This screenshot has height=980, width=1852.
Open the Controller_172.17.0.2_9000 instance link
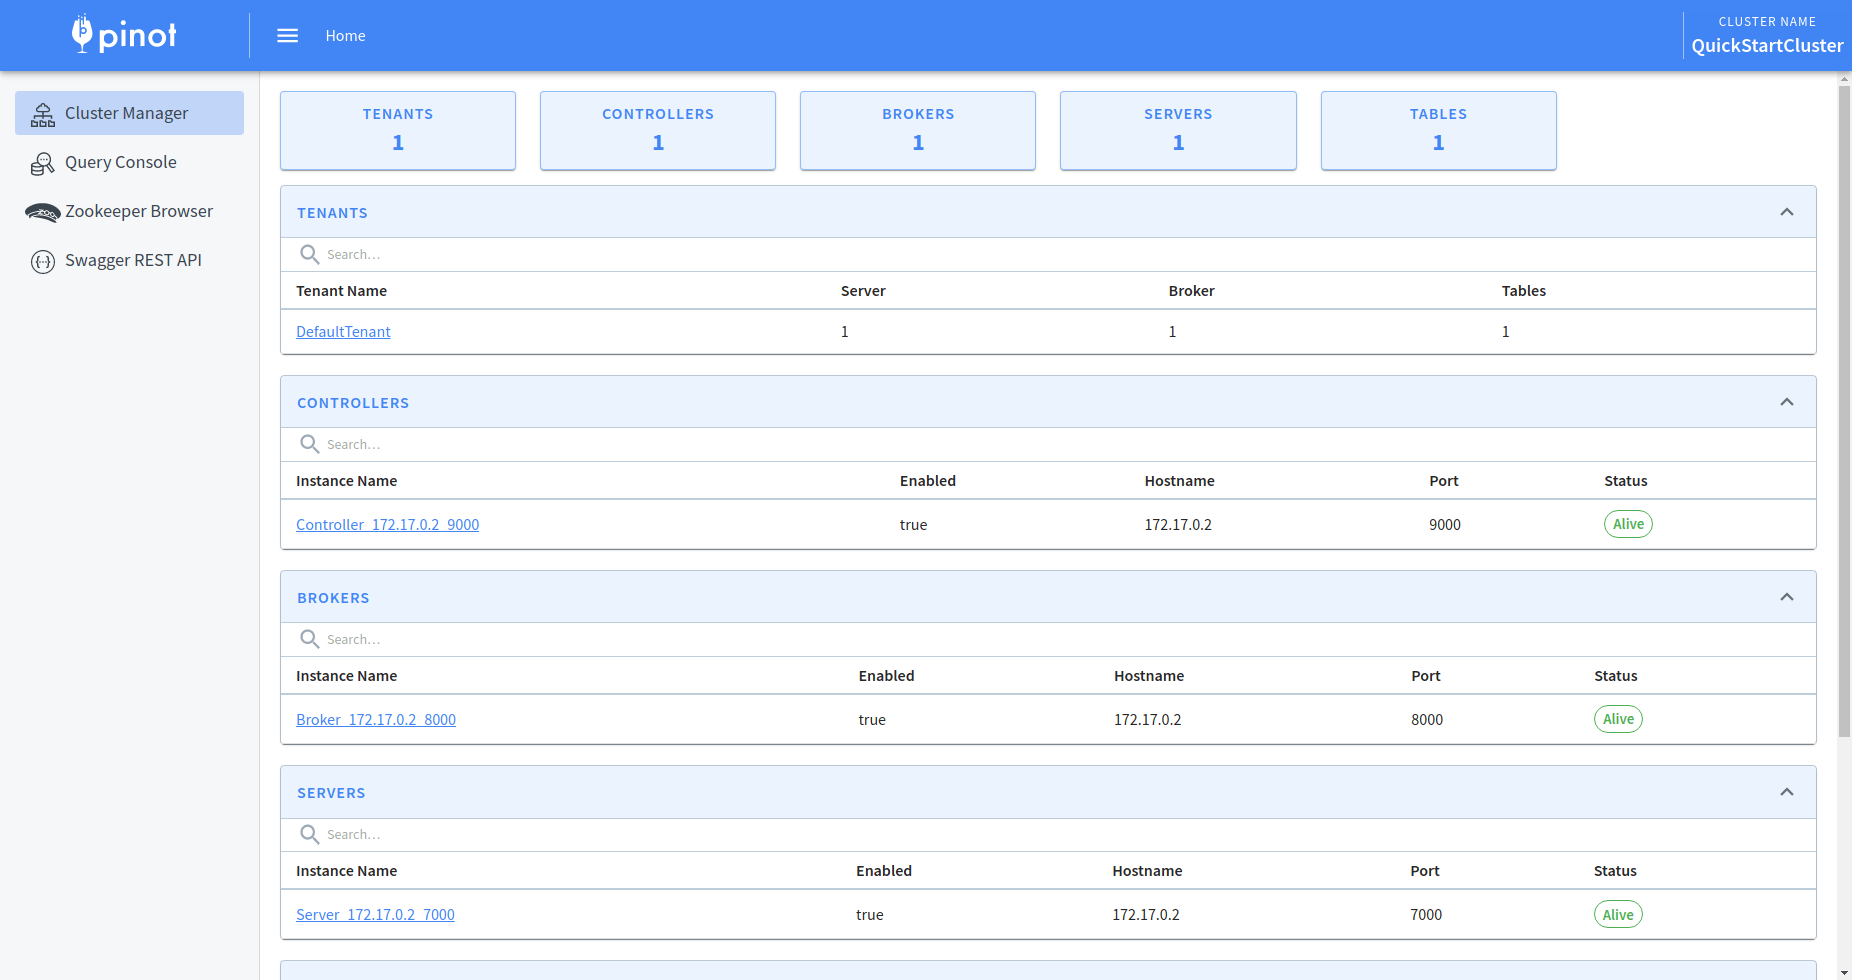coord(387,525)
